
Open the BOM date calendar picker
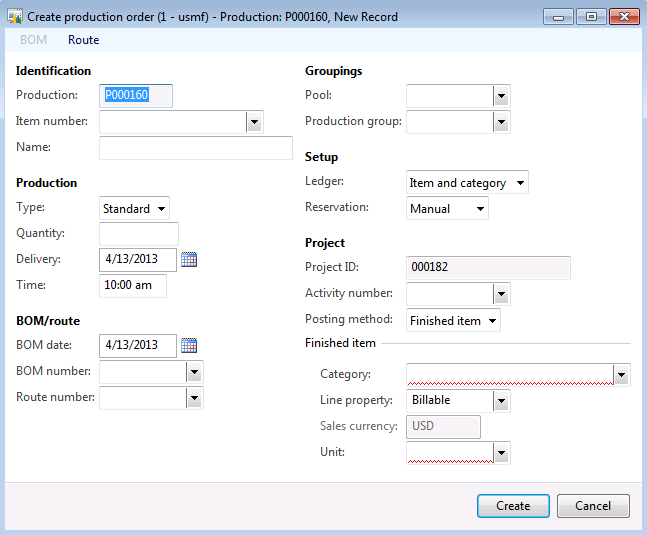[x=189, y=346]
